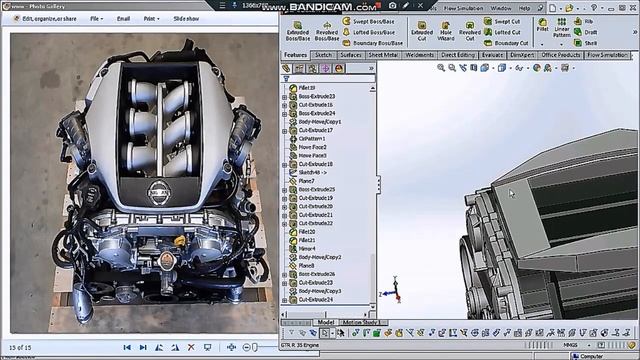
Task: Select the Revolved Boss/Base tool
Action: click(327, 31)
